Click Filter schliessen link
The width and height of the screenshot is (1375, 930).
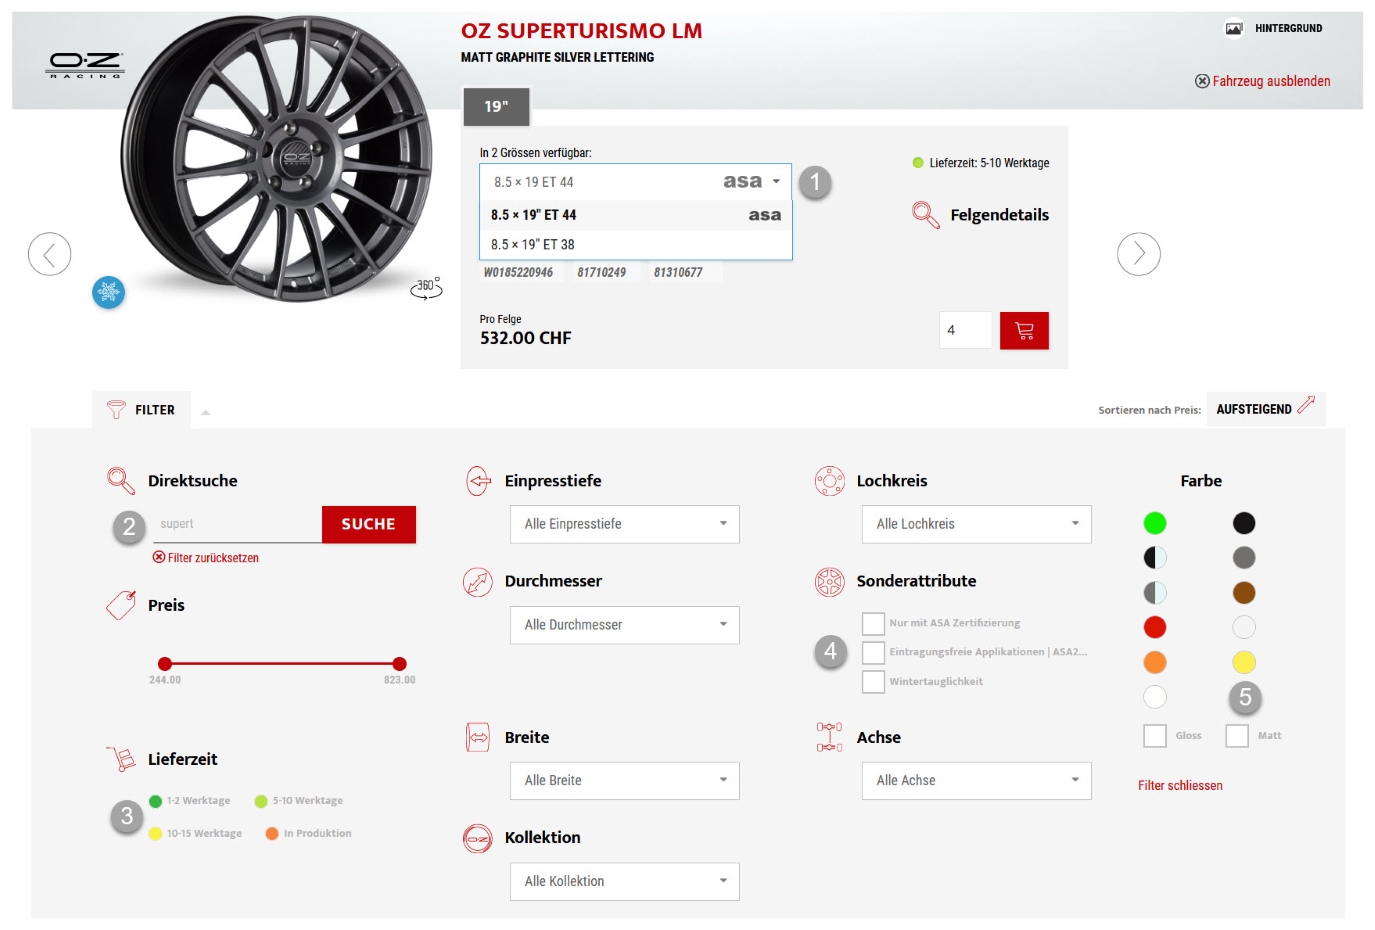click(x=1180, y=786)
